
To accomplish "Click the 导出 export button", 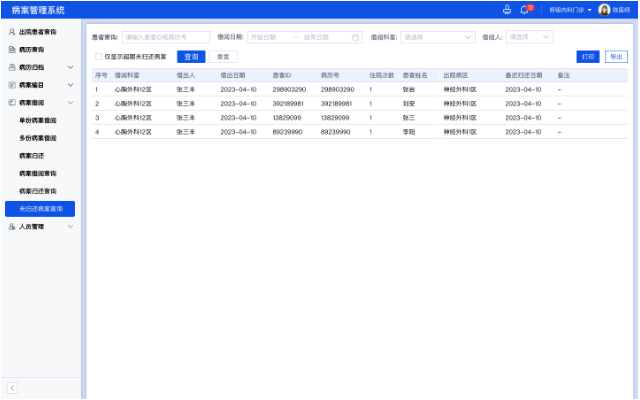I will click(x=616, y=57).
